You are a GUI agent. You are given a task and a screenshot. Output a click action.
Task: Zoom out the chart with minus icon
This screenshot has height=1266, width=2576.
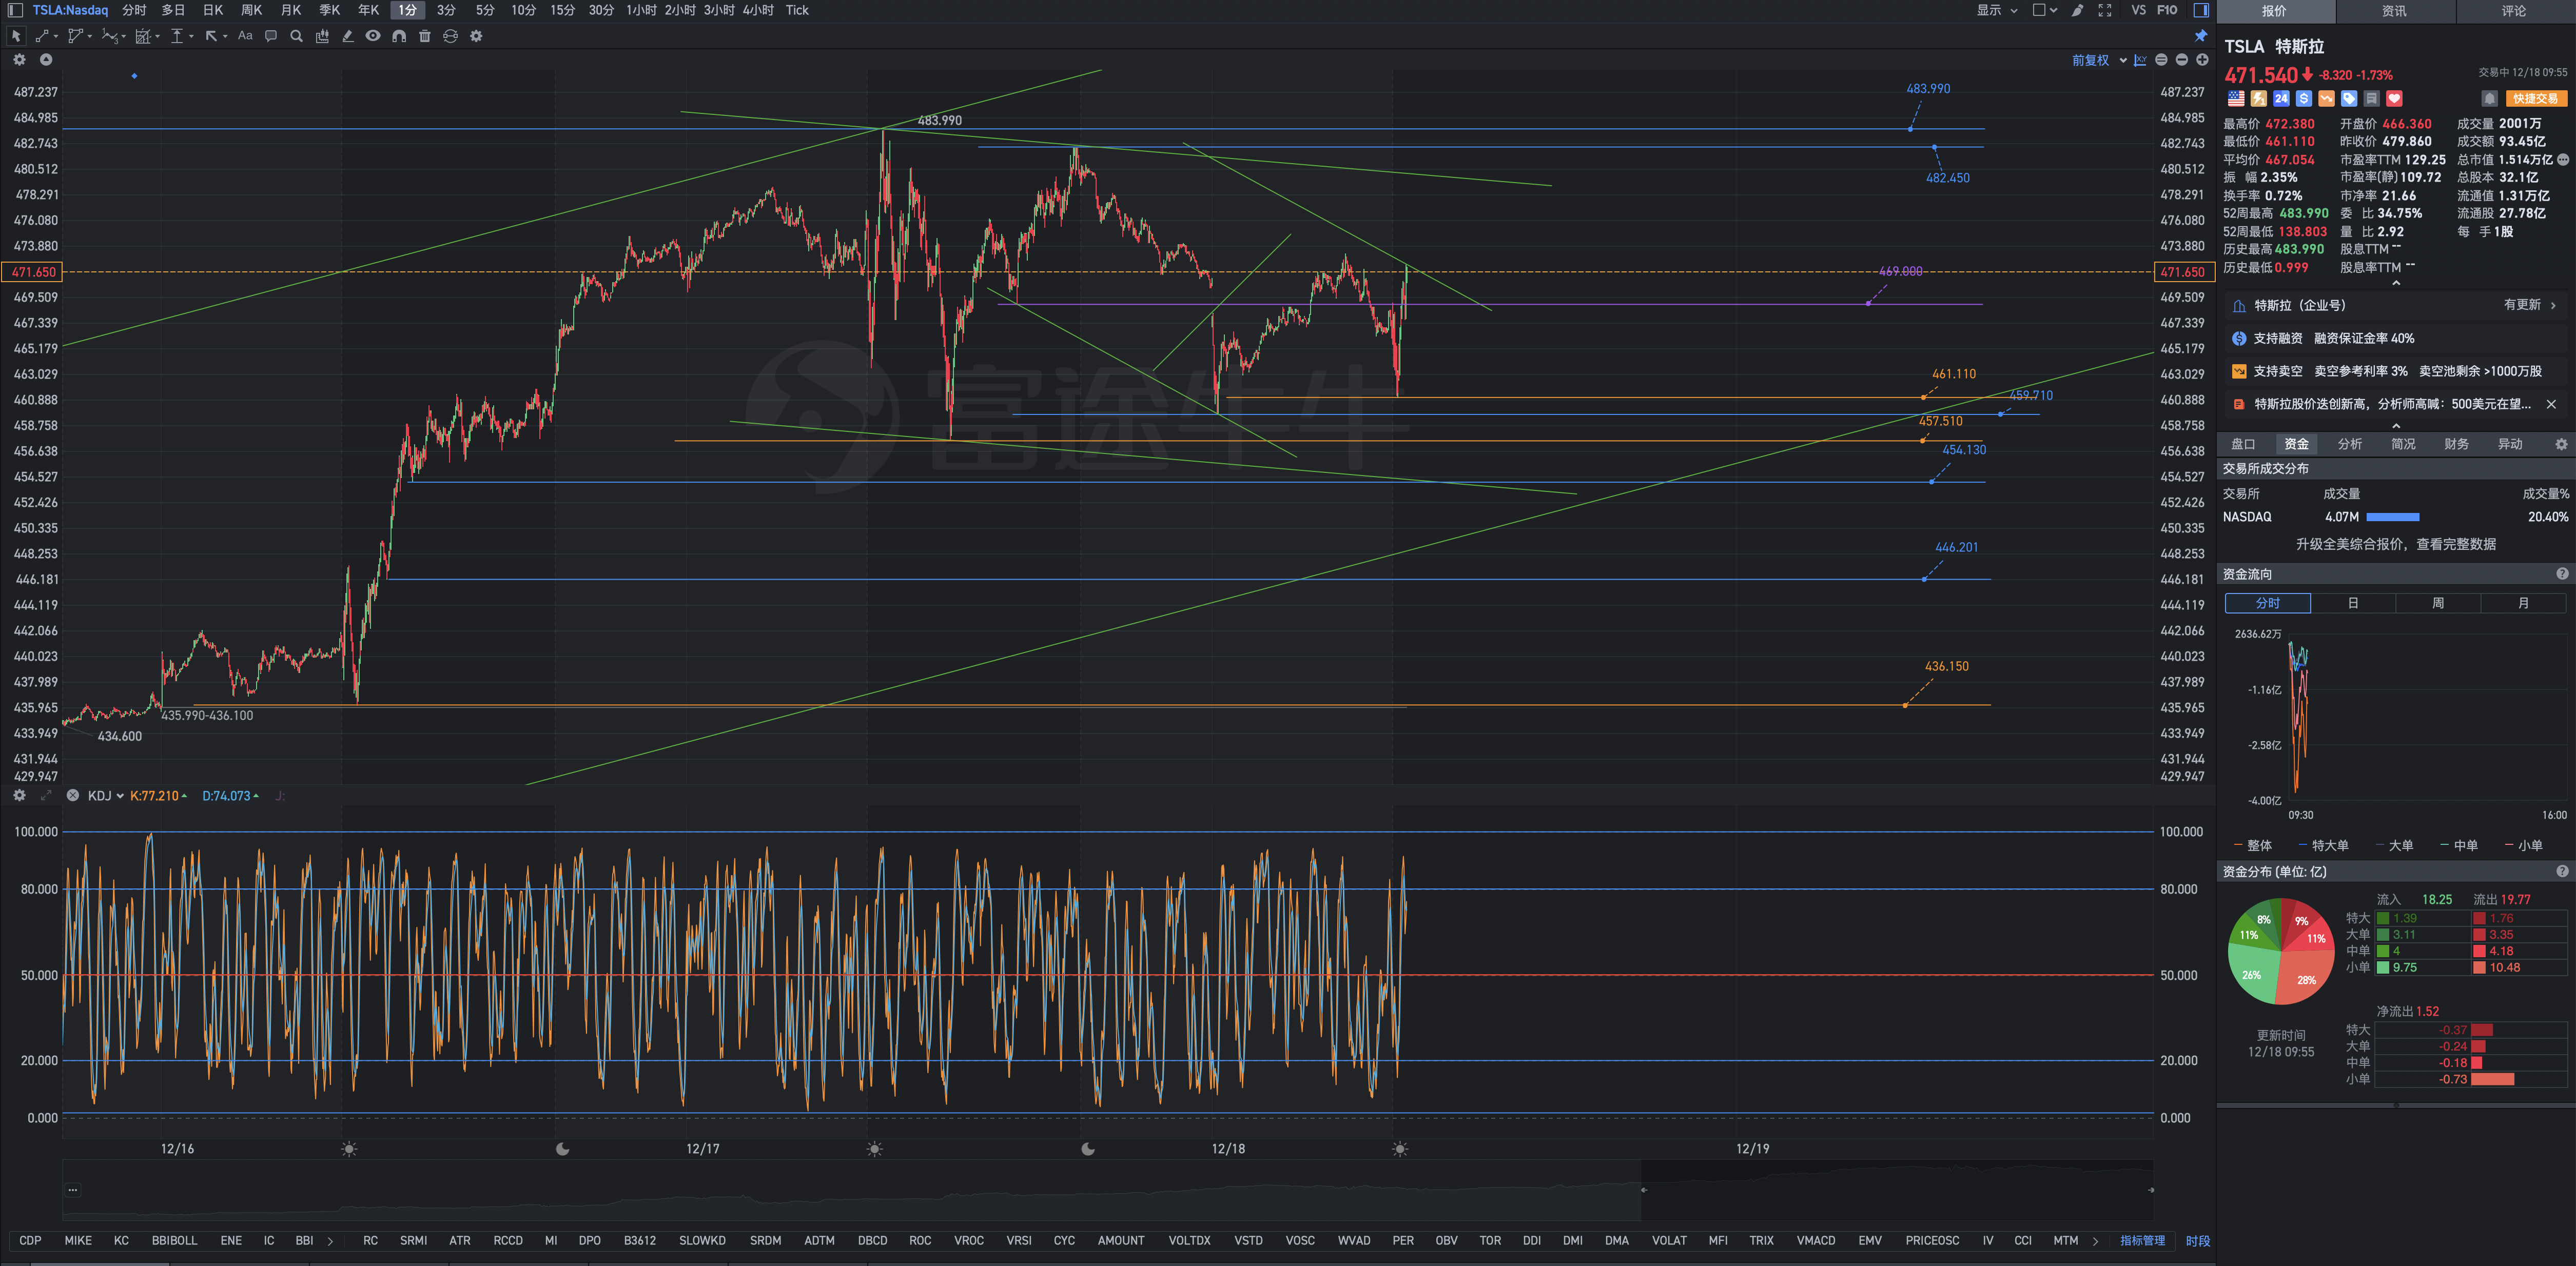point(2182,60)
